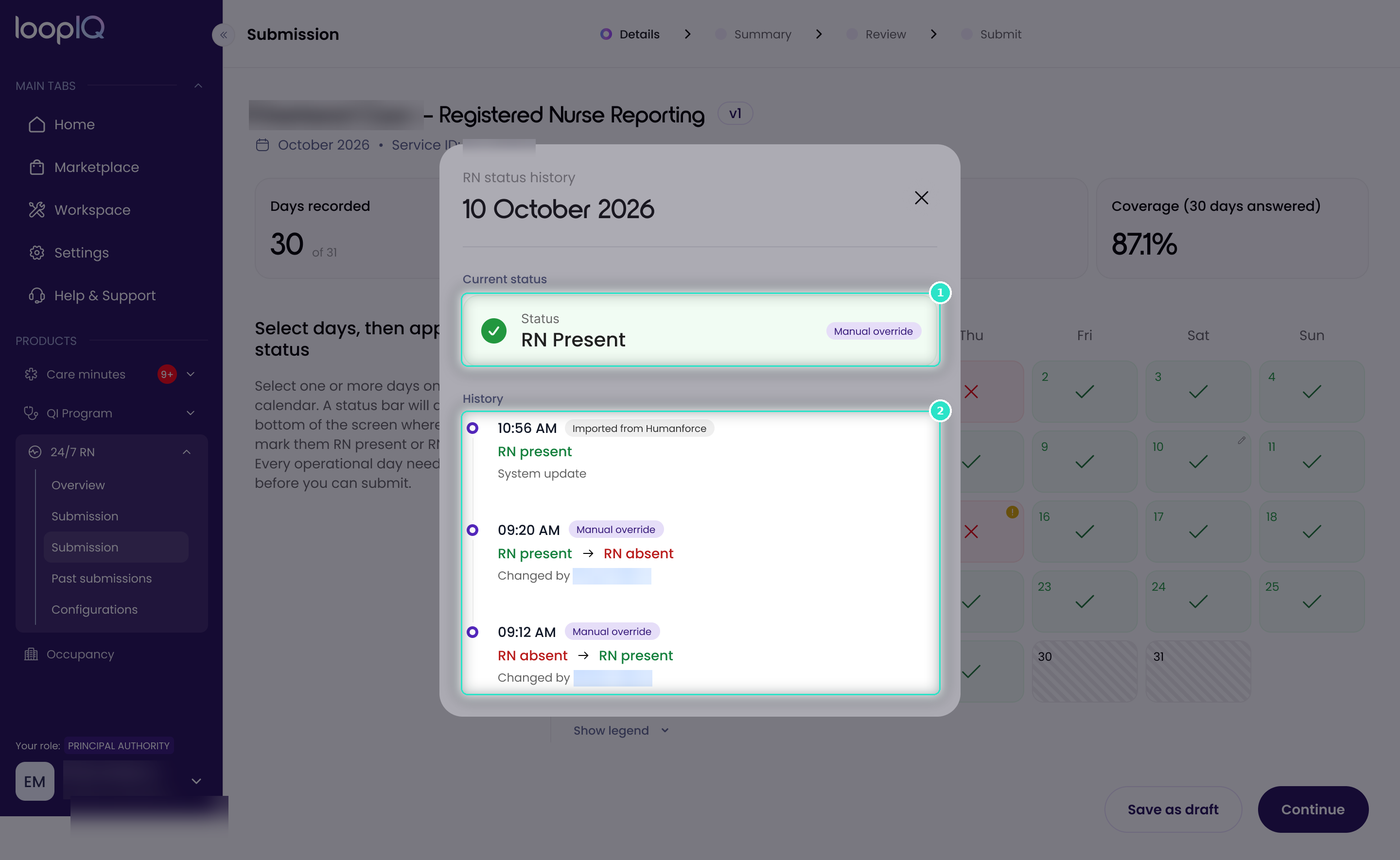Select calendar day 23
The image size is (1400, 860).
(1084, 602)
